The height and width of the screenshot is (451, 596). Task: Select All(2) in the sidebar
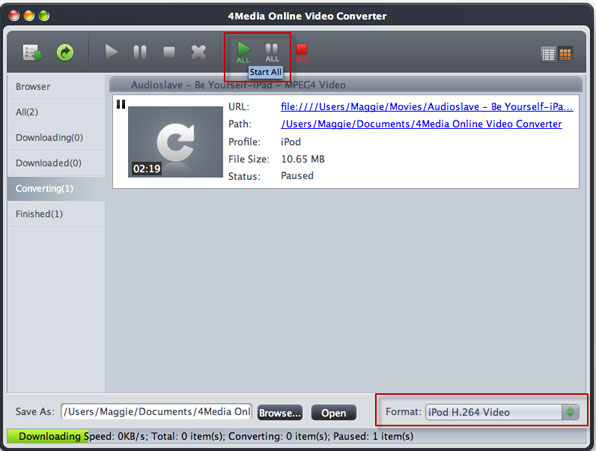click(56, 112)
